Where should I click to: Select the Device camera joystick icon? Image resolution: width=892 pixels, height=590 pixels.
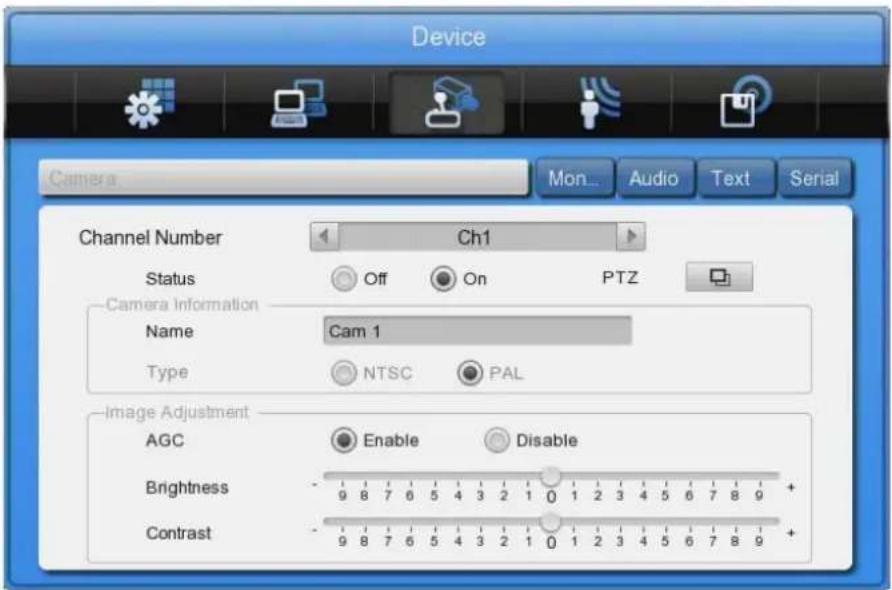(x=447, y=103)
